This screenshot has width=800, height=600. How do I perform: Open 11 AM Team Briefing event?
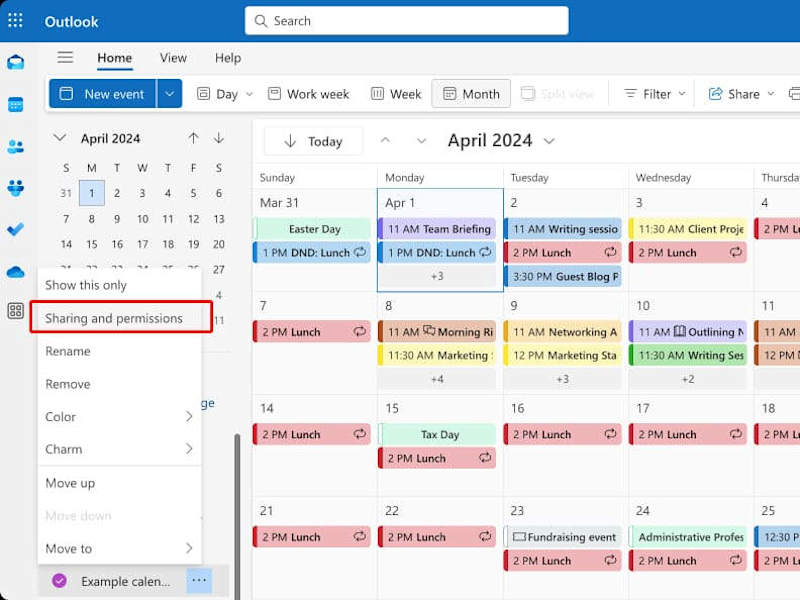tap(437, 229)
